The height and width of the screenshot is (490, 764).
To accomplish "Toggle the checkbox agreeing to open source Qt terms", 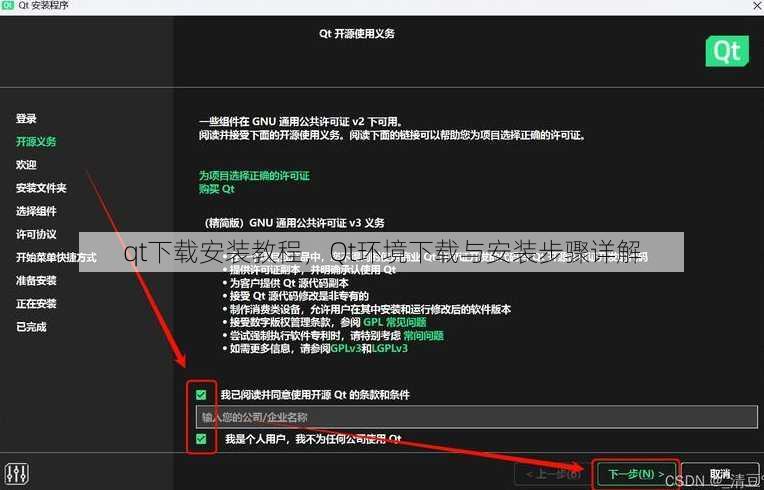I will pyautogui.click(x=201, y=395).
